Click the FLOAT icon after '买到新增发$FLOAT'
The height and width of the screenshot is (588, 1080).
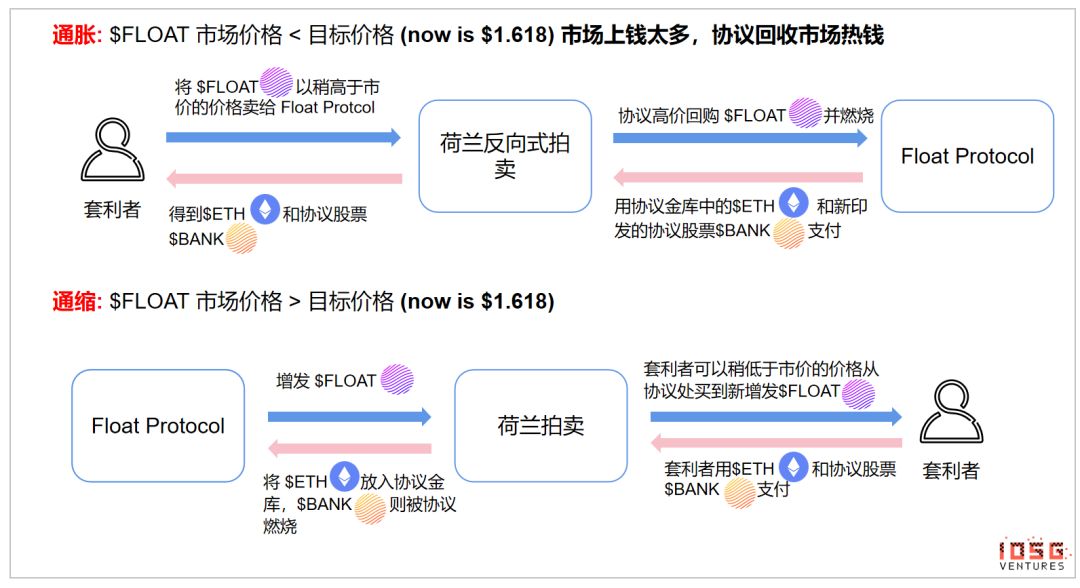(x=858, y=394)
